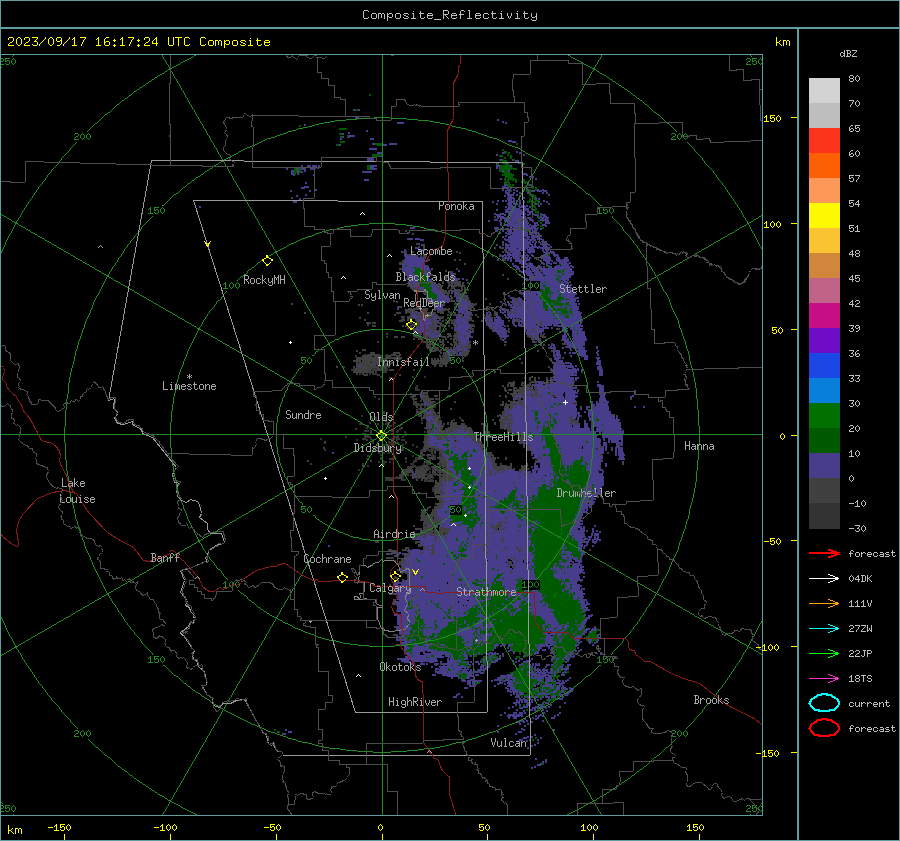Image resolution: width=900 pixels, height=841 pixels.
Task: Click the Vulcan city label
Action: 509,743
